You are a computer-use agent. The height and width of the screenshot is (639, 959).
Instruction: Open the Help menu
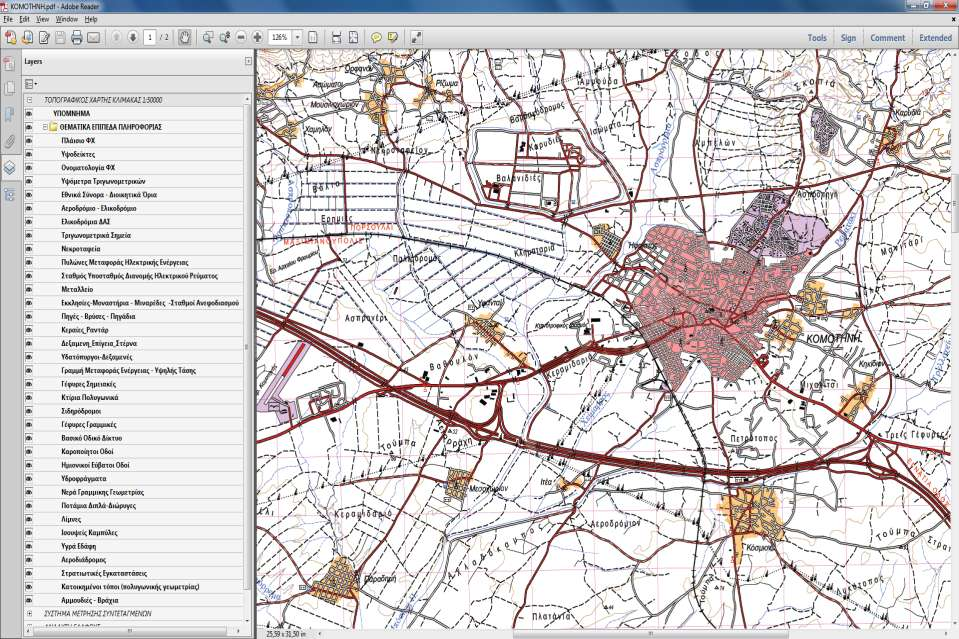point(91,20)
